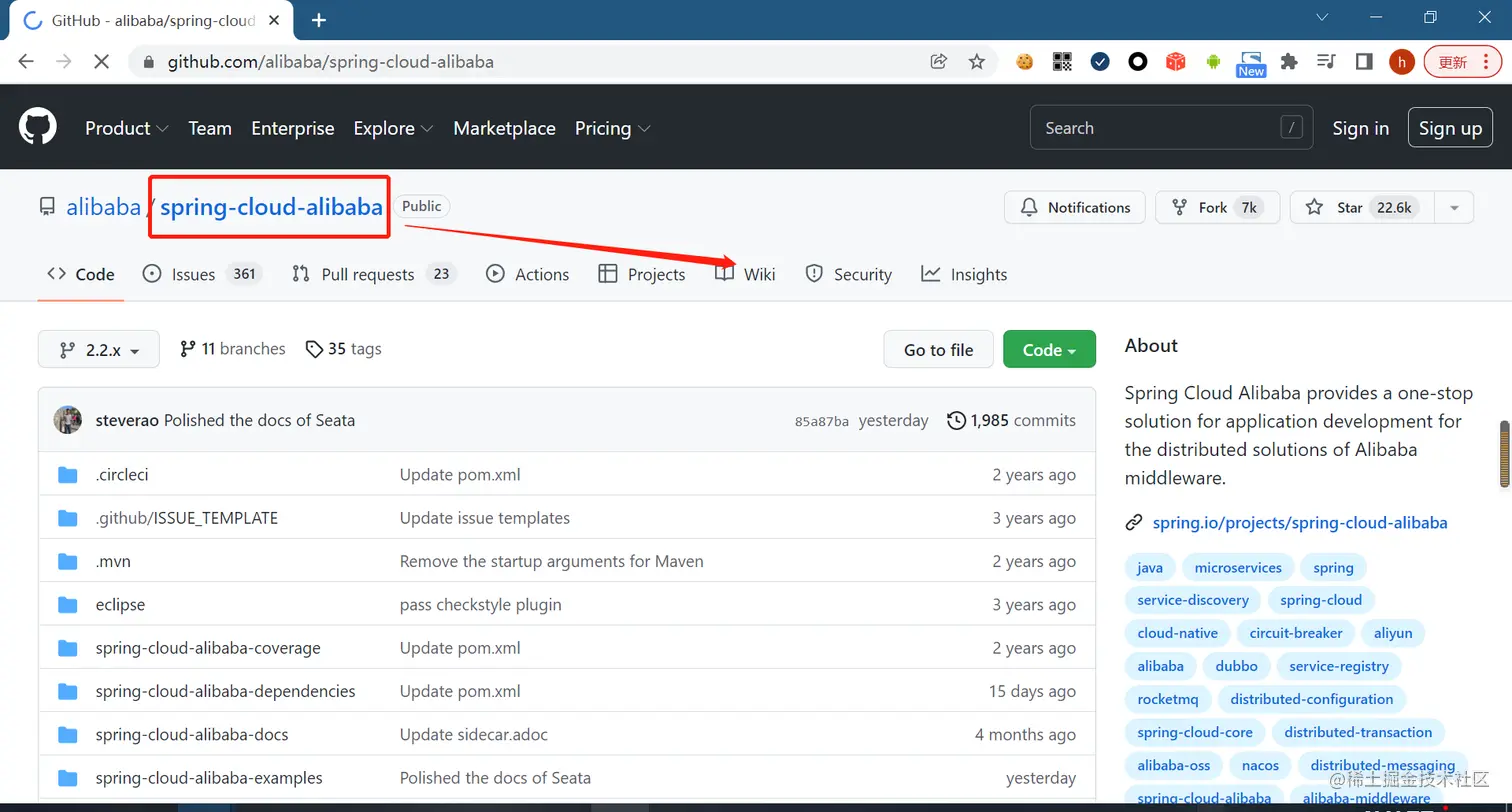
Task: Click the link icon beside spring.io URL
Action: pyautogui.click(x=1134, y=522)
